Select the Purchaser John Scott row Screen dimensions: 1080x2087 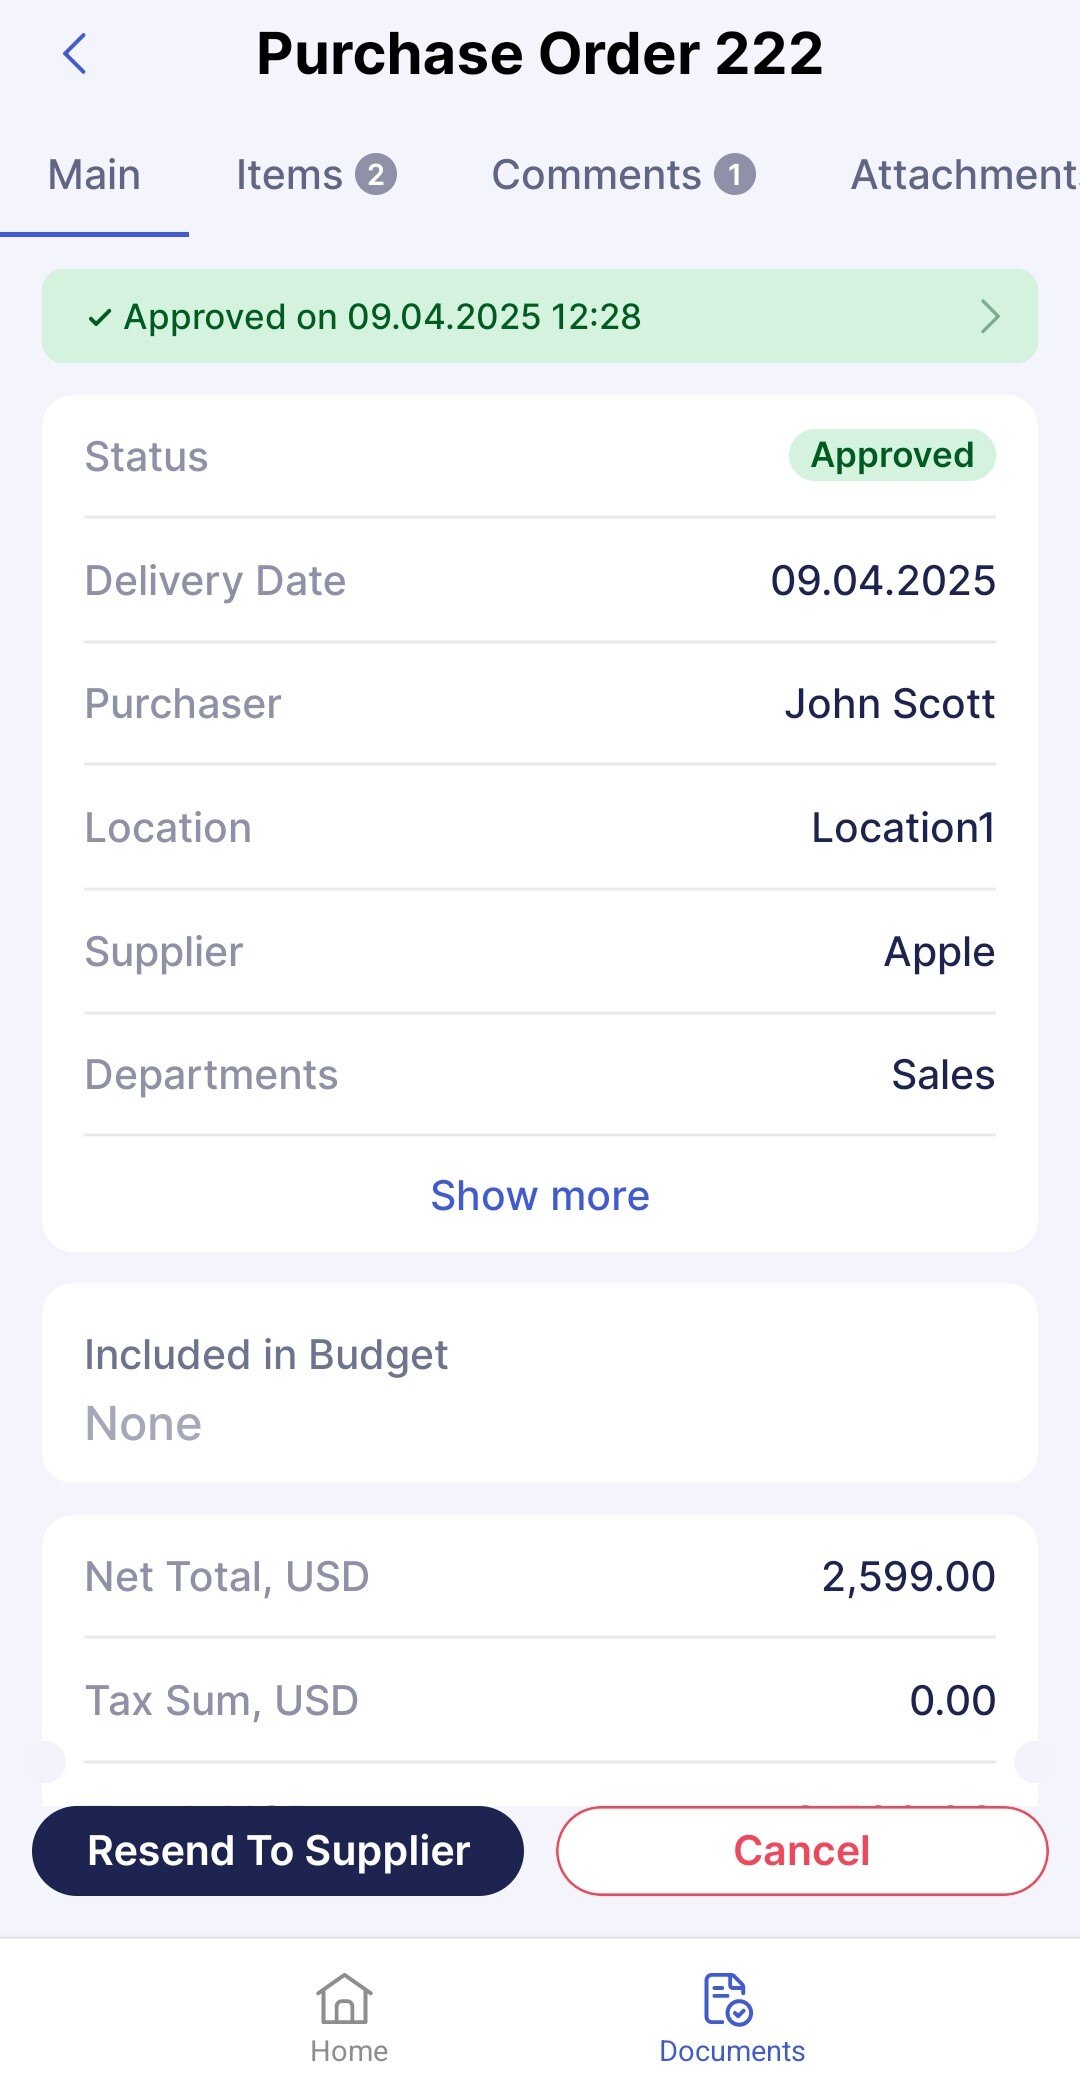click(x=540, y=704)
